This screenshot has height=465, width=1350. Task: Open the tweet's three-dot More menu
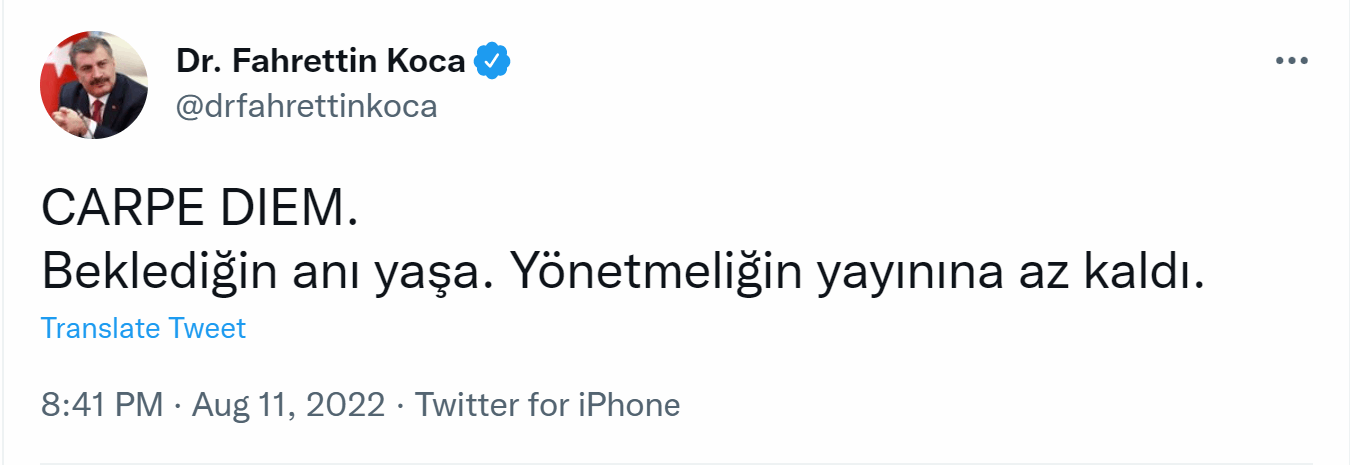[x=1292, y=62]
